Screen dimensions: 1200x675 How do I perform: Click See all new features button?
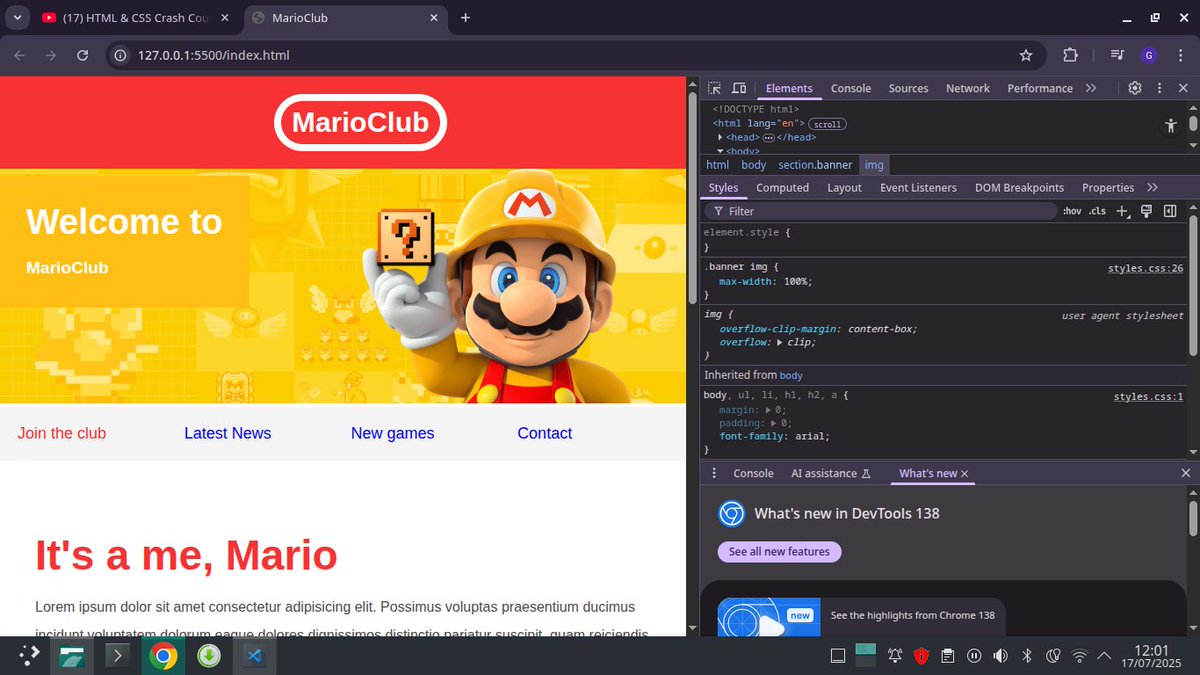(779, 552)
